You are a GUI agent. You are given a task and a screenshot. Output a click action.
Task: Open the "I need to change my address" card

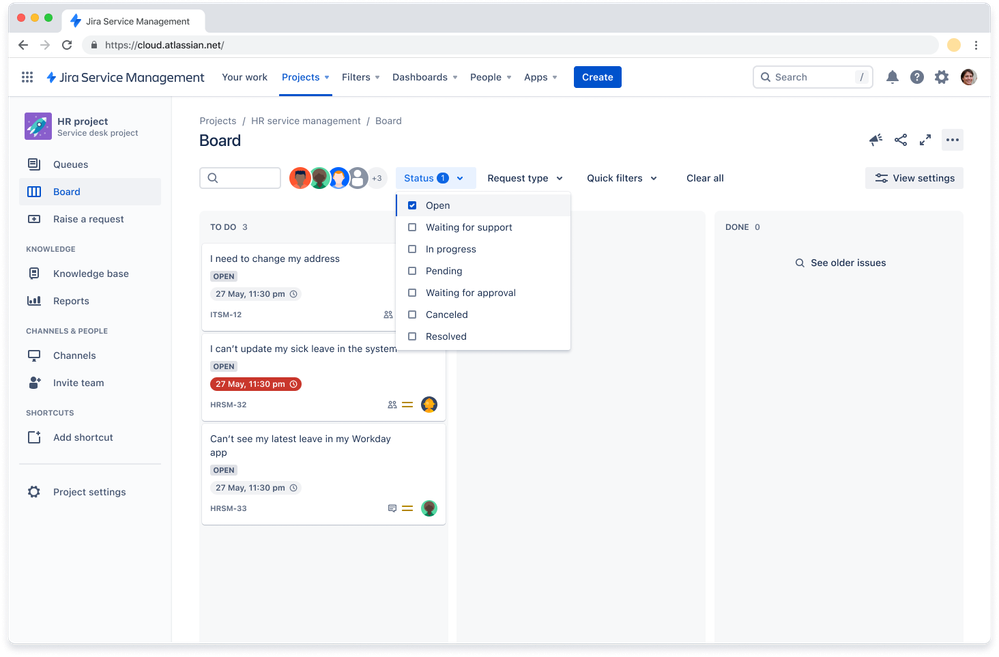(x=299, y=287)
